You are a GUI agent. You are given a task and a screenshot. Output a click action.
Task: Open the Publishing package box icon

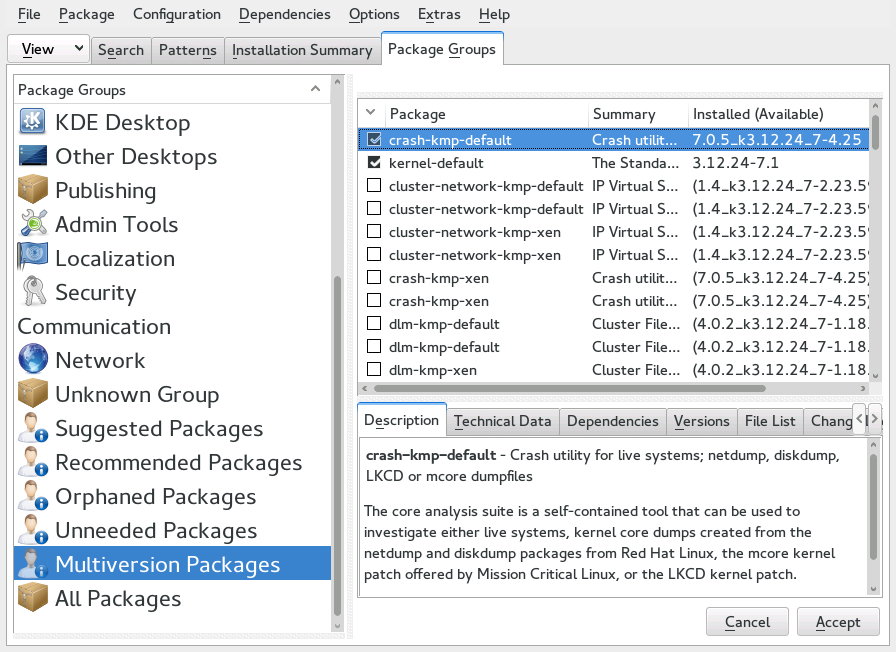click(33, 190)
